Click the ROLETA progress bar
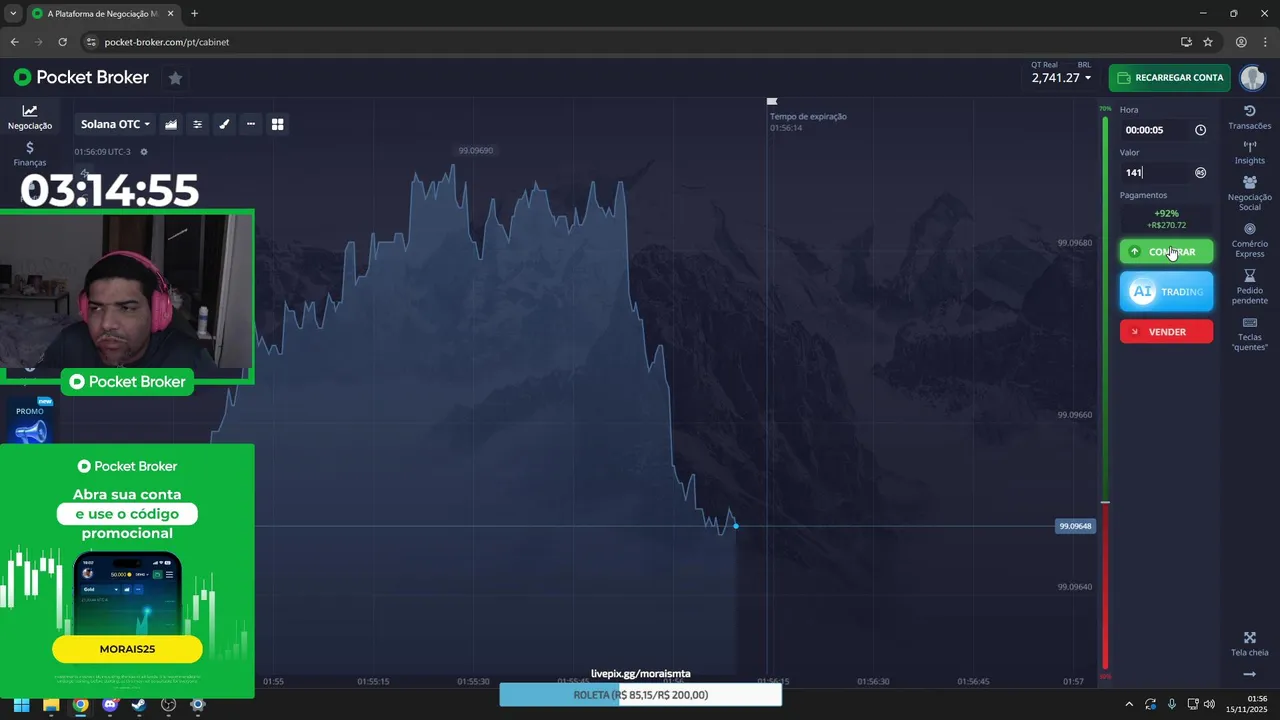The image size is (1280, 720). pyautogui.click(x=640, y=695)
